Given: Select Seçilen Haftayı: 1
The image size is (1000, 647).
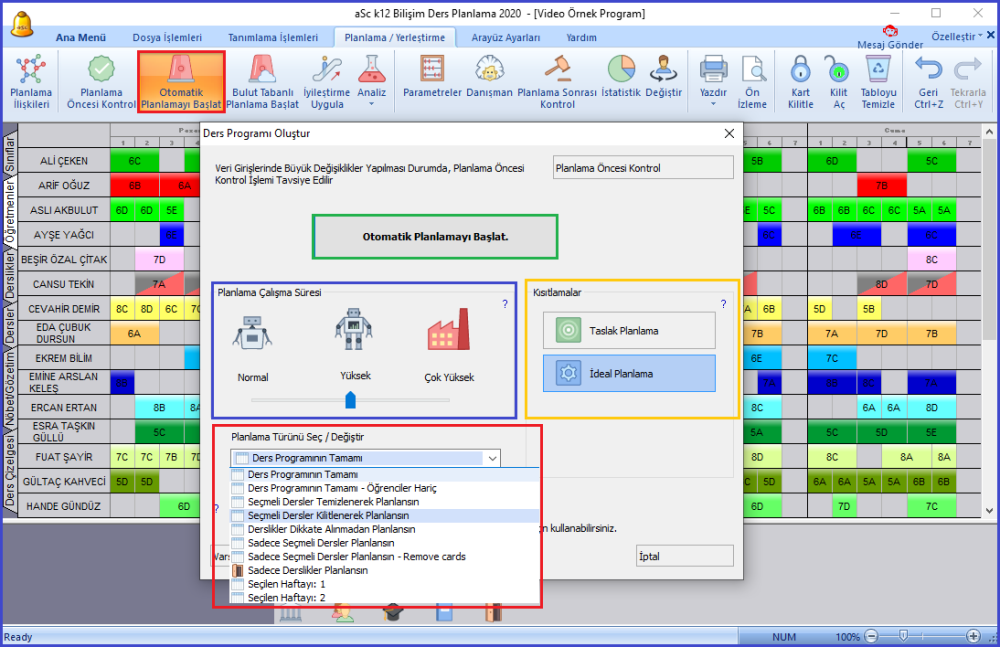Looking at the screenshot, I should pos(385,584).
